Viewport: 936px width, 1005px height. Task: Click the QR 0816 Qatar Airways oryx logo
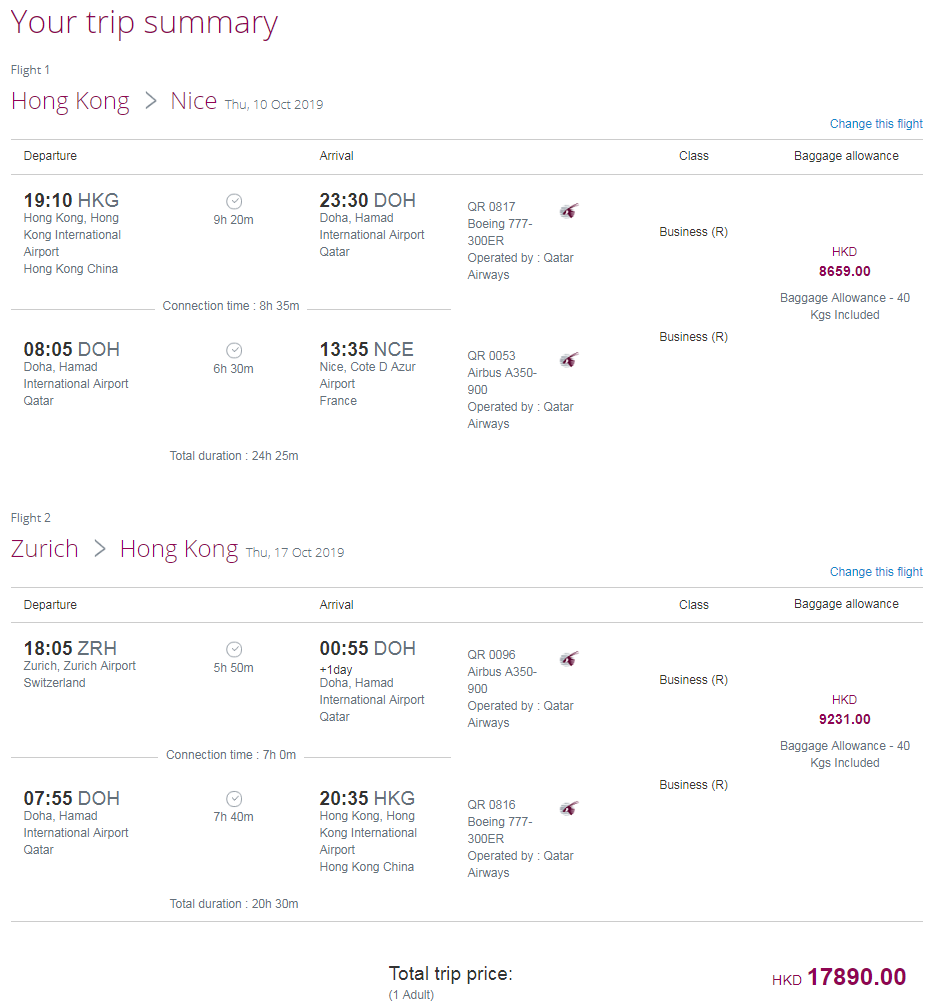tap(569, 808)
